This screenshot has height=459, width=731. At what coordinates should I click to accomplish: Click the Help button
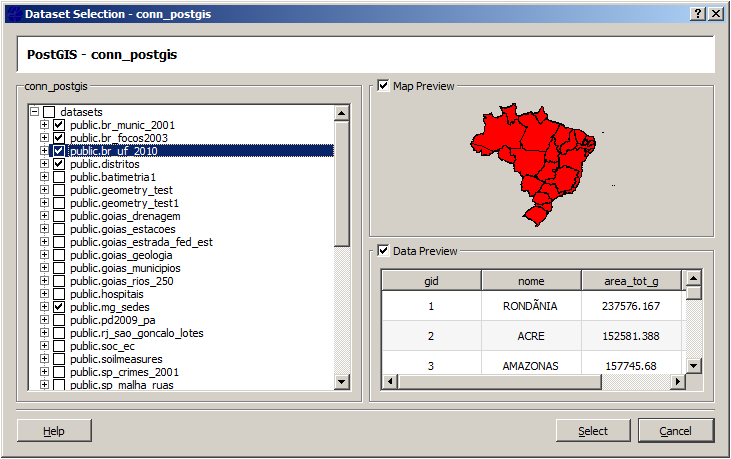pos(54,431)
